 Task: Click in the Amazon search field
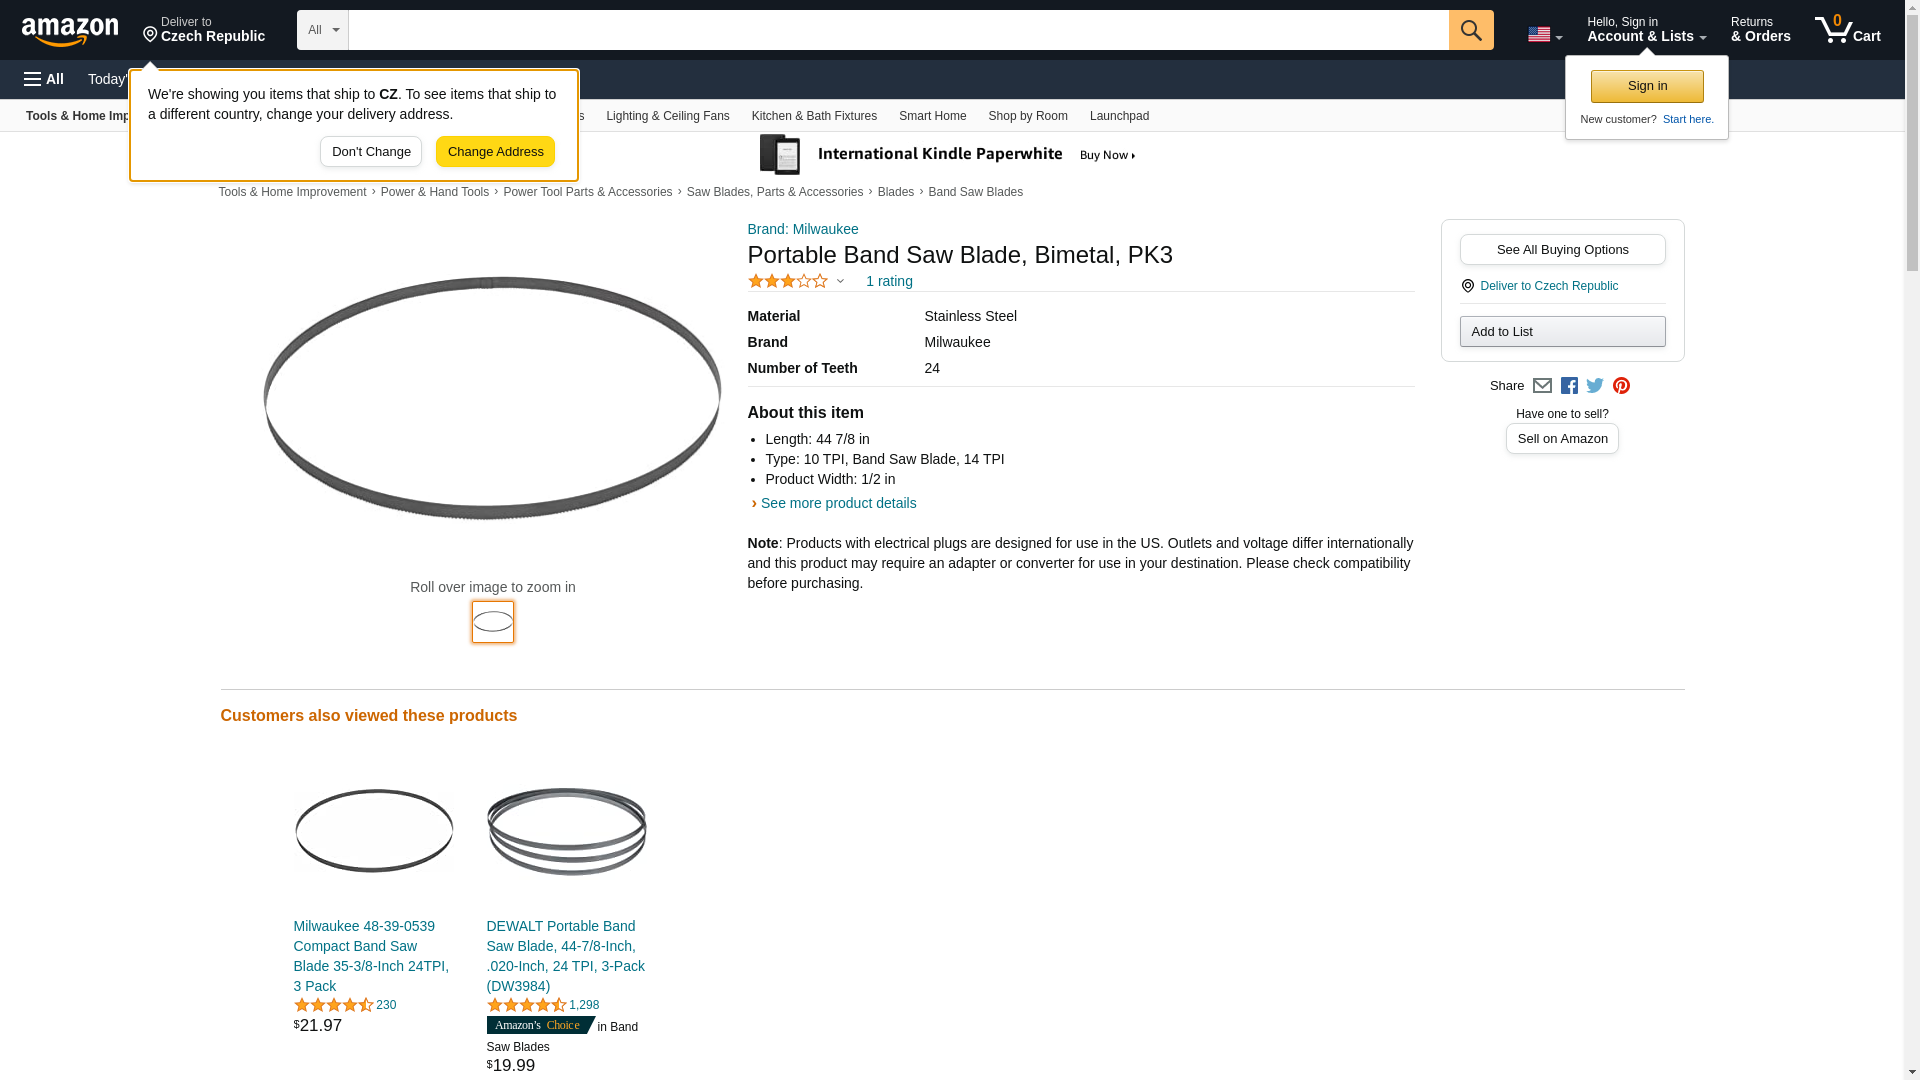pos(898,30)
